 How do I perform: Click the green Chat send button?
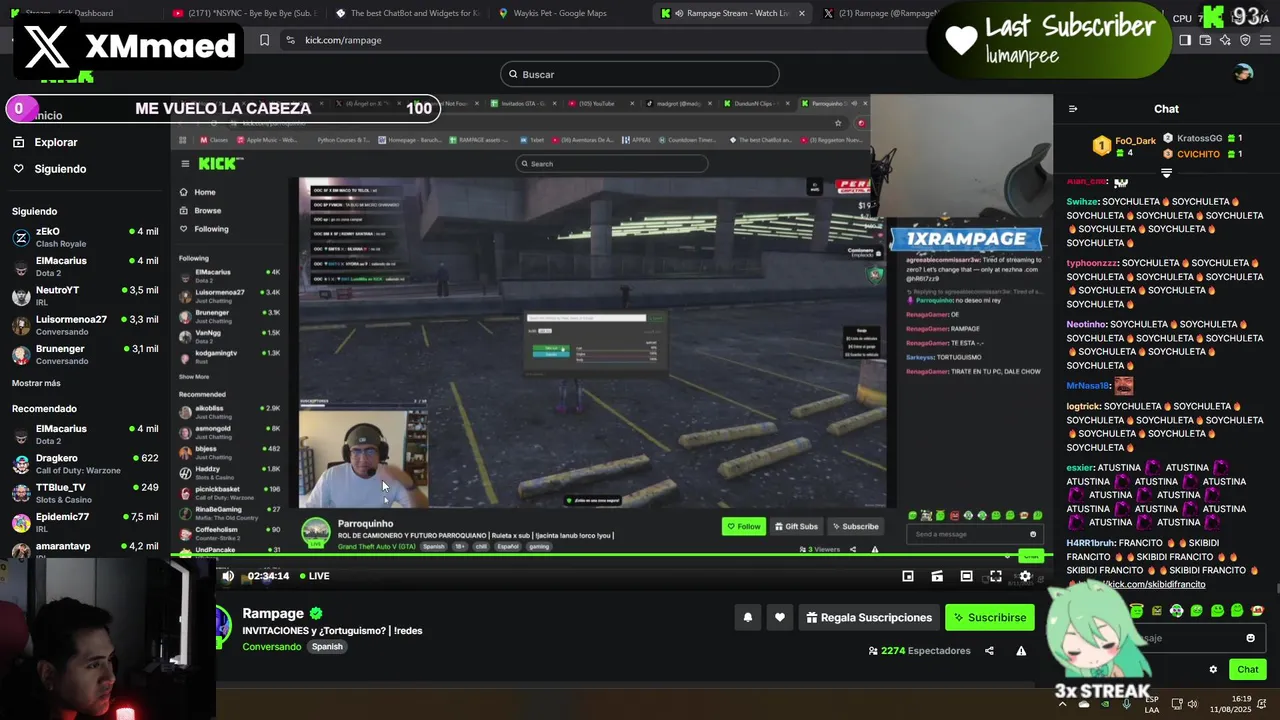coord(1248,670)
